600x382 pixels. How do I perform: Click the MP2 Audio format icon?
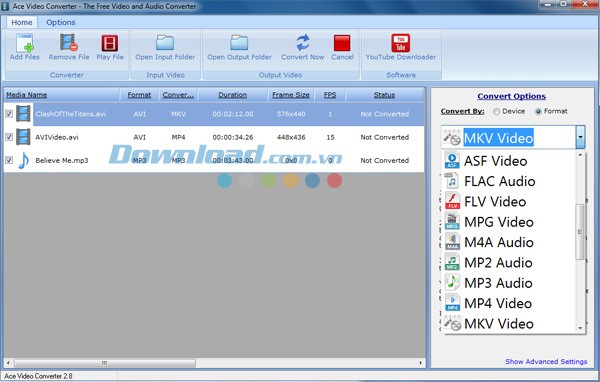coord(452,262)
